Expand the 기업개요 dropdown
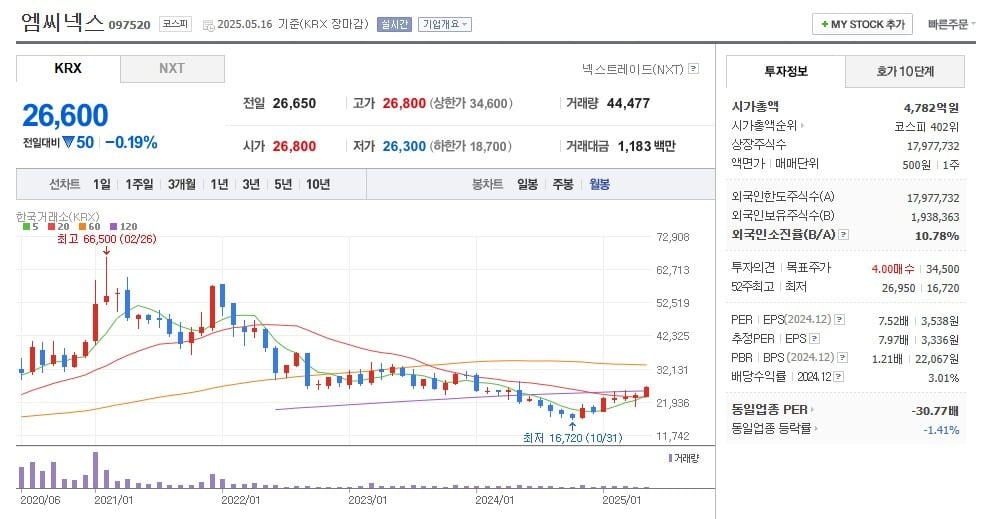Viewport: 987px width, 519px height. tap(444, 25)
